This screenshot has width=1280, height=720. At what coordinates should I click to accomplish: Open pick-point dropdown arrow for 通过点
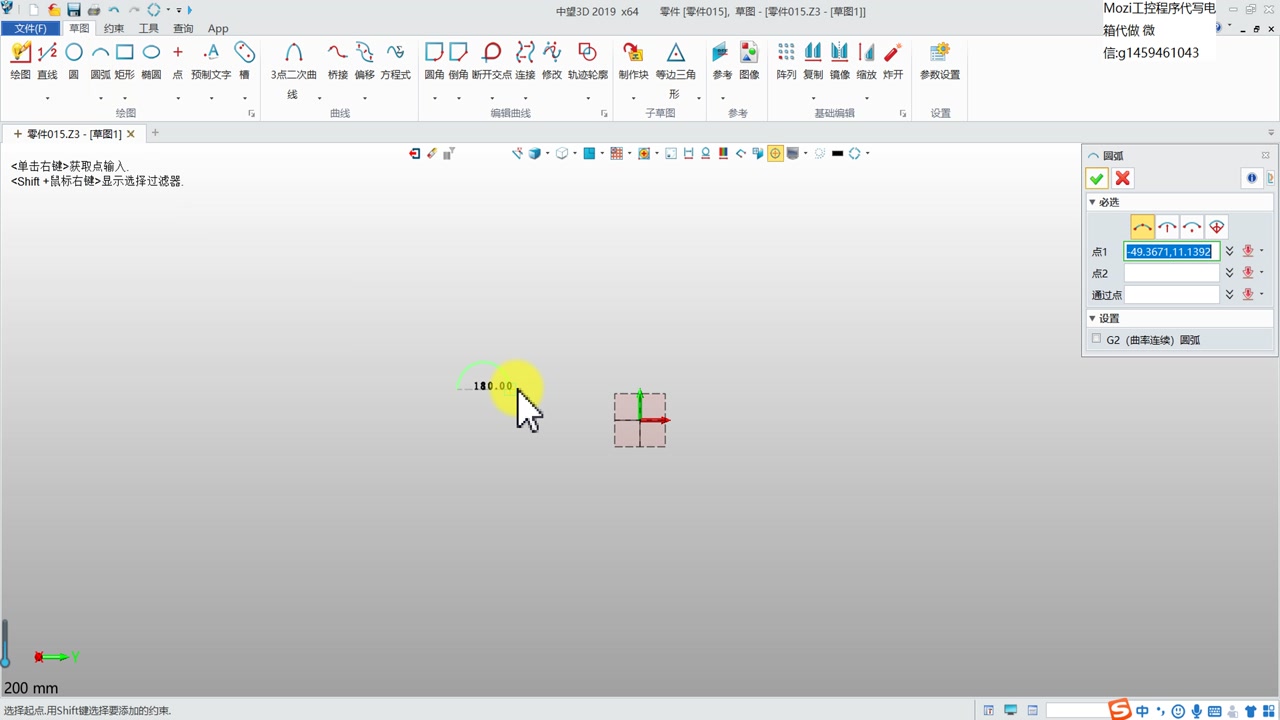[1262, 295]
